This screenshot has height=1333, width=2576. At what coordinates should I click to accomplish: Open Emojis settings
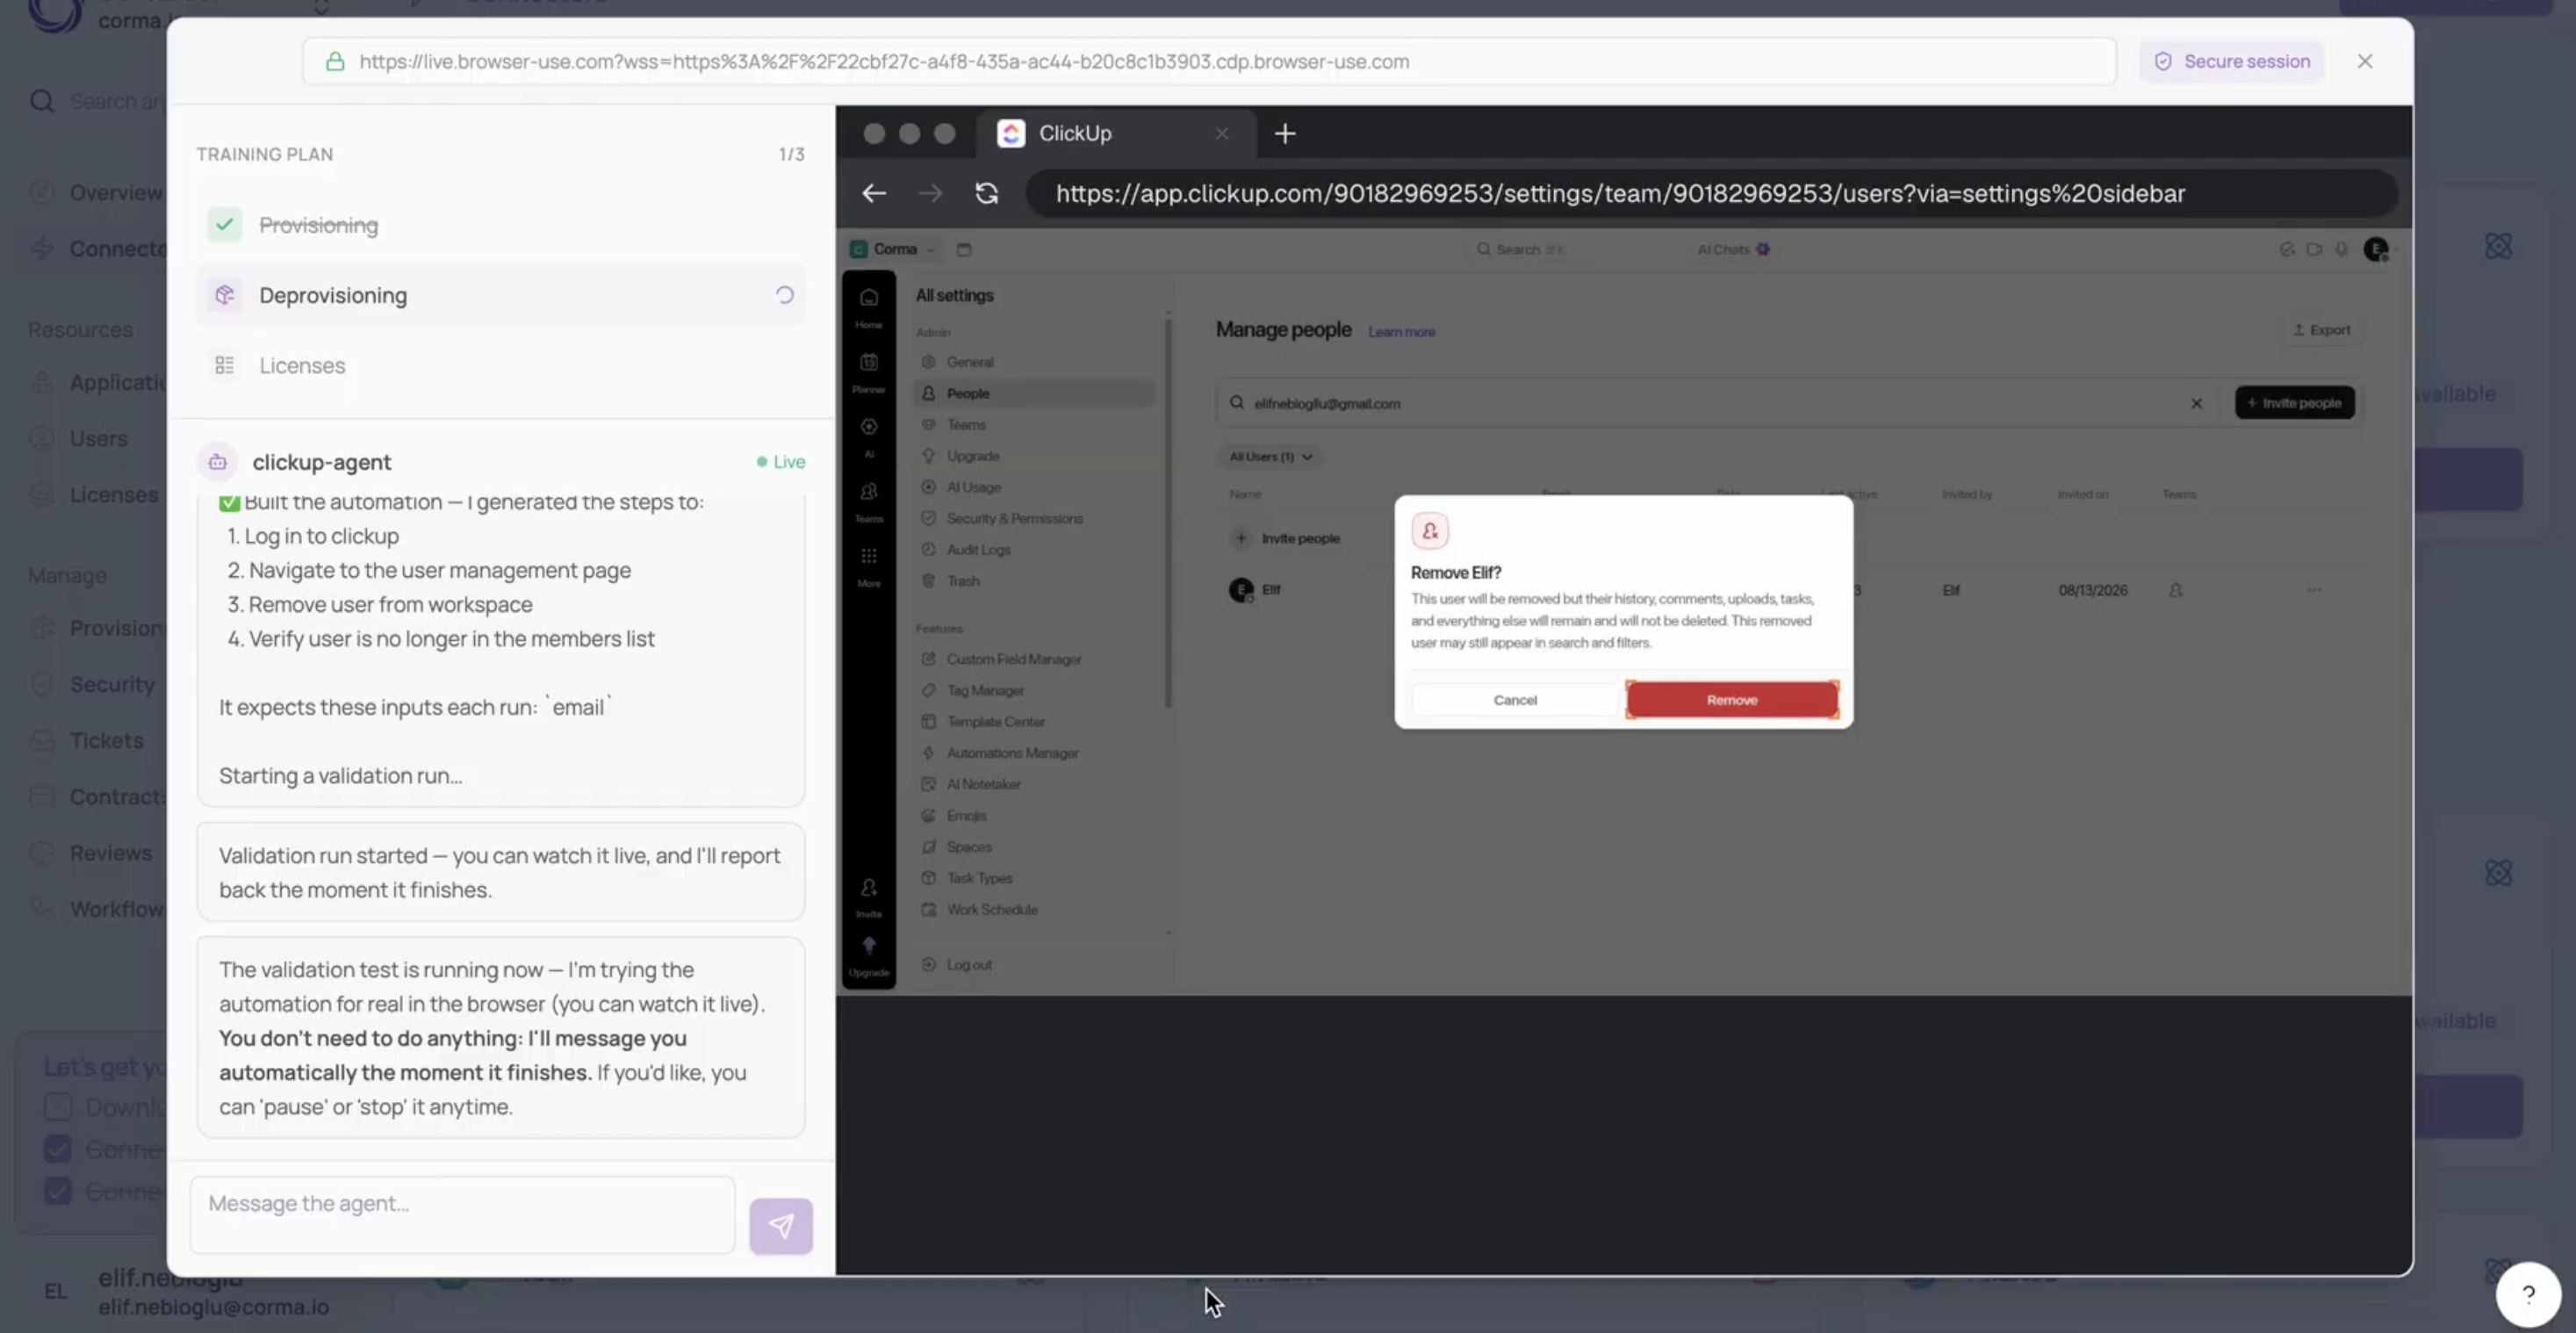pyautogui.click(x=1034, y=815)
